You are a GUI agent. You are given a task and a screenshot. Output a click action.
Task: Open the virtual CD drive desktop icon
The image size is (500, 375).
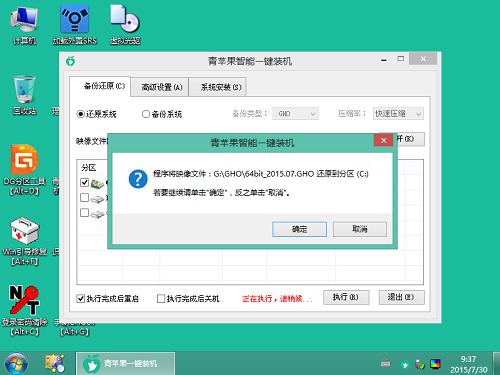pos(125,25)
